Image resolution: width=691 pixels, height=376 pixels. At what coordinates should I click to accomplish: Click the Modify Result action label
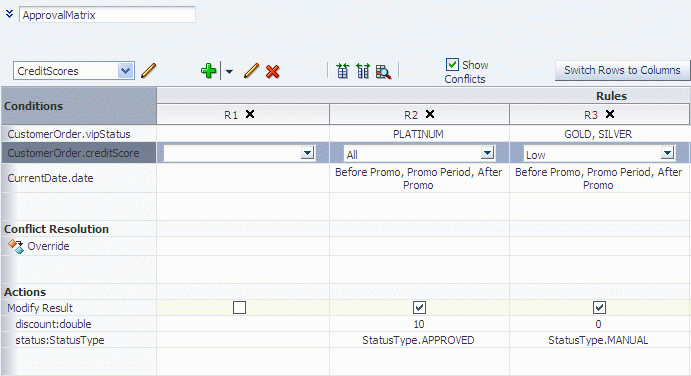pos(40,308)
